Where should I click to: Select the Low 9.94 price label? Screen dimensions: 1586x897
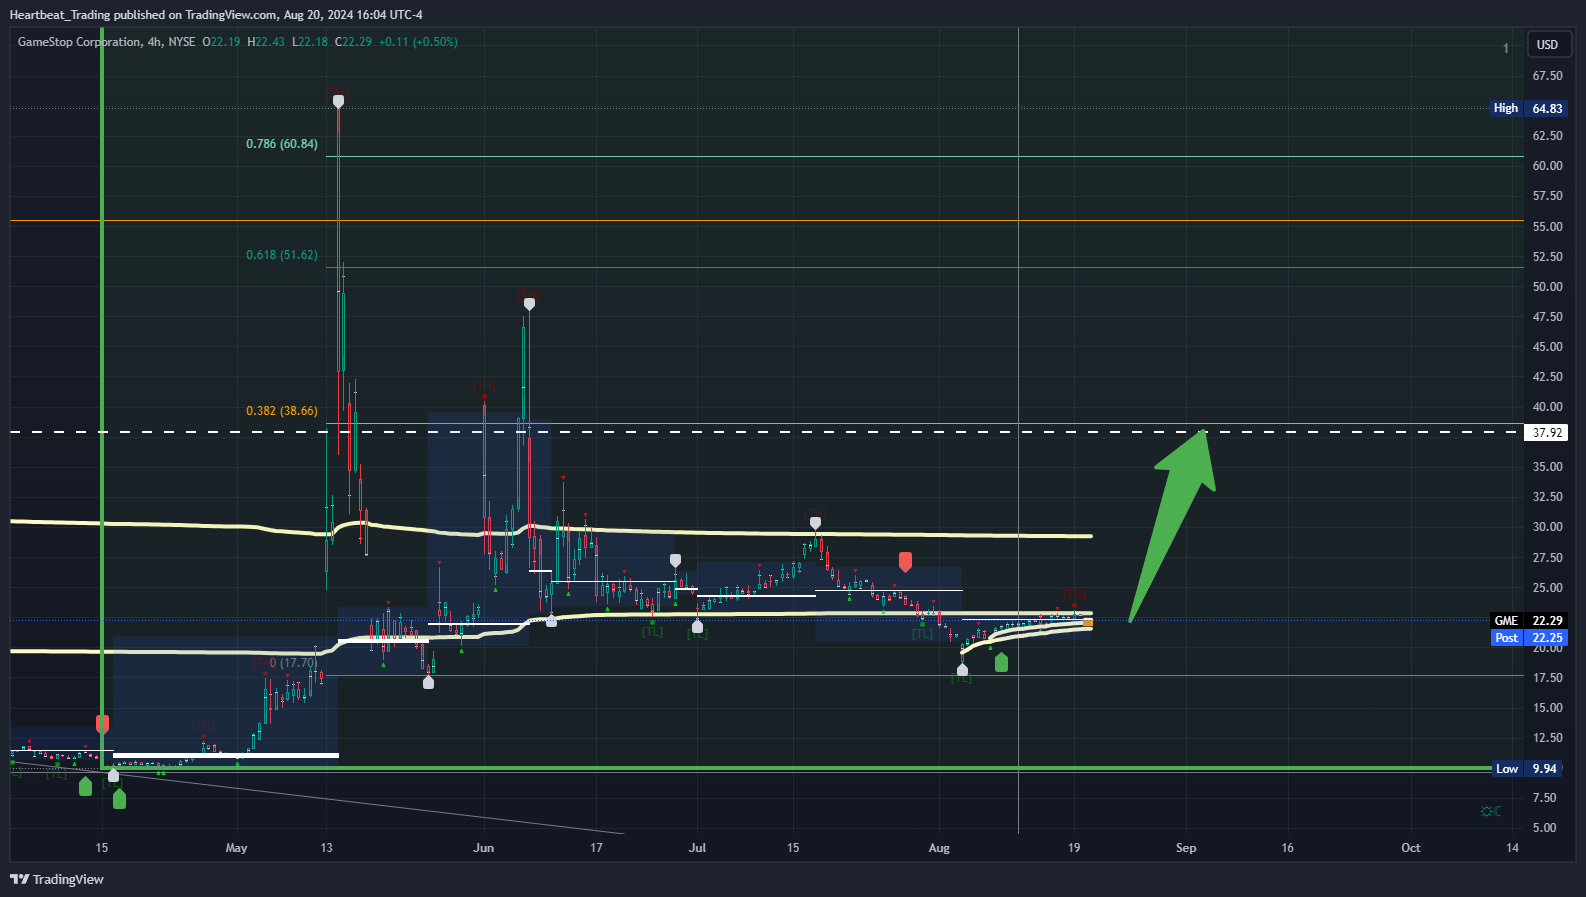tap(1528, 769)
